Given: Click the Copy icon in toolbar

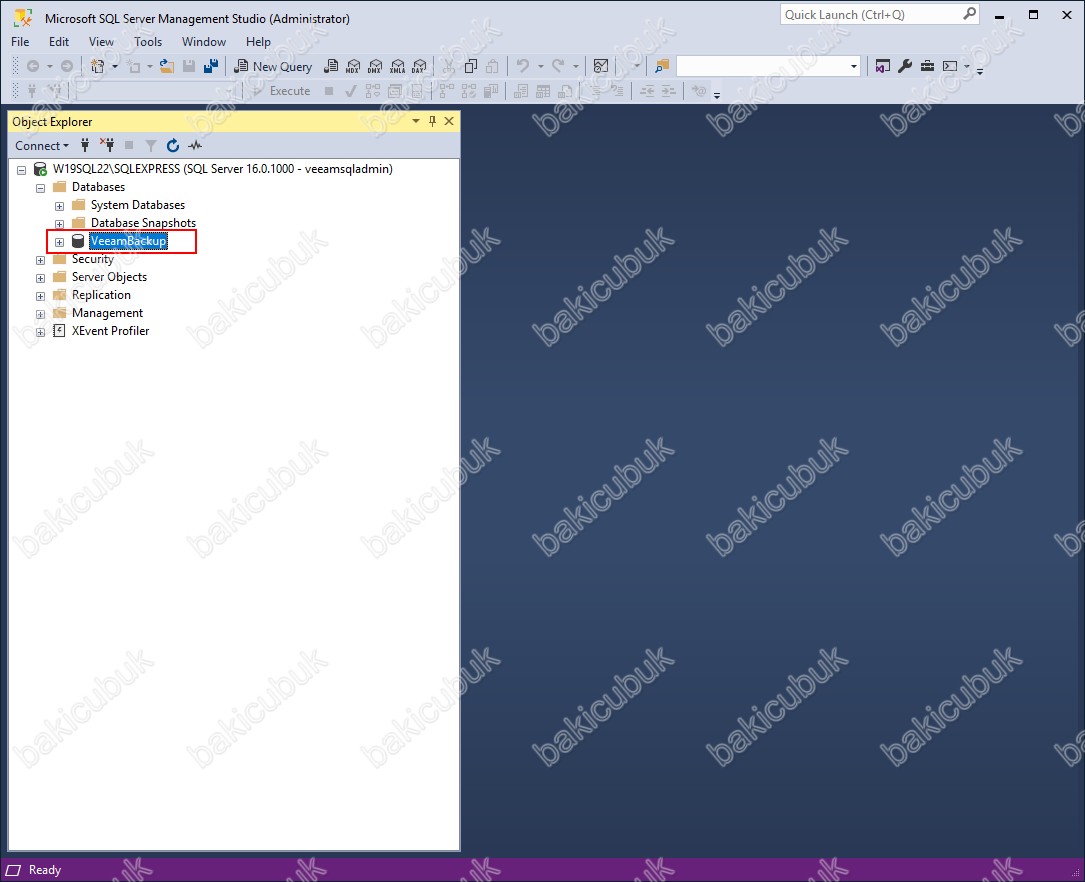Looking at the screenshot, I should [x=471, y=66].
